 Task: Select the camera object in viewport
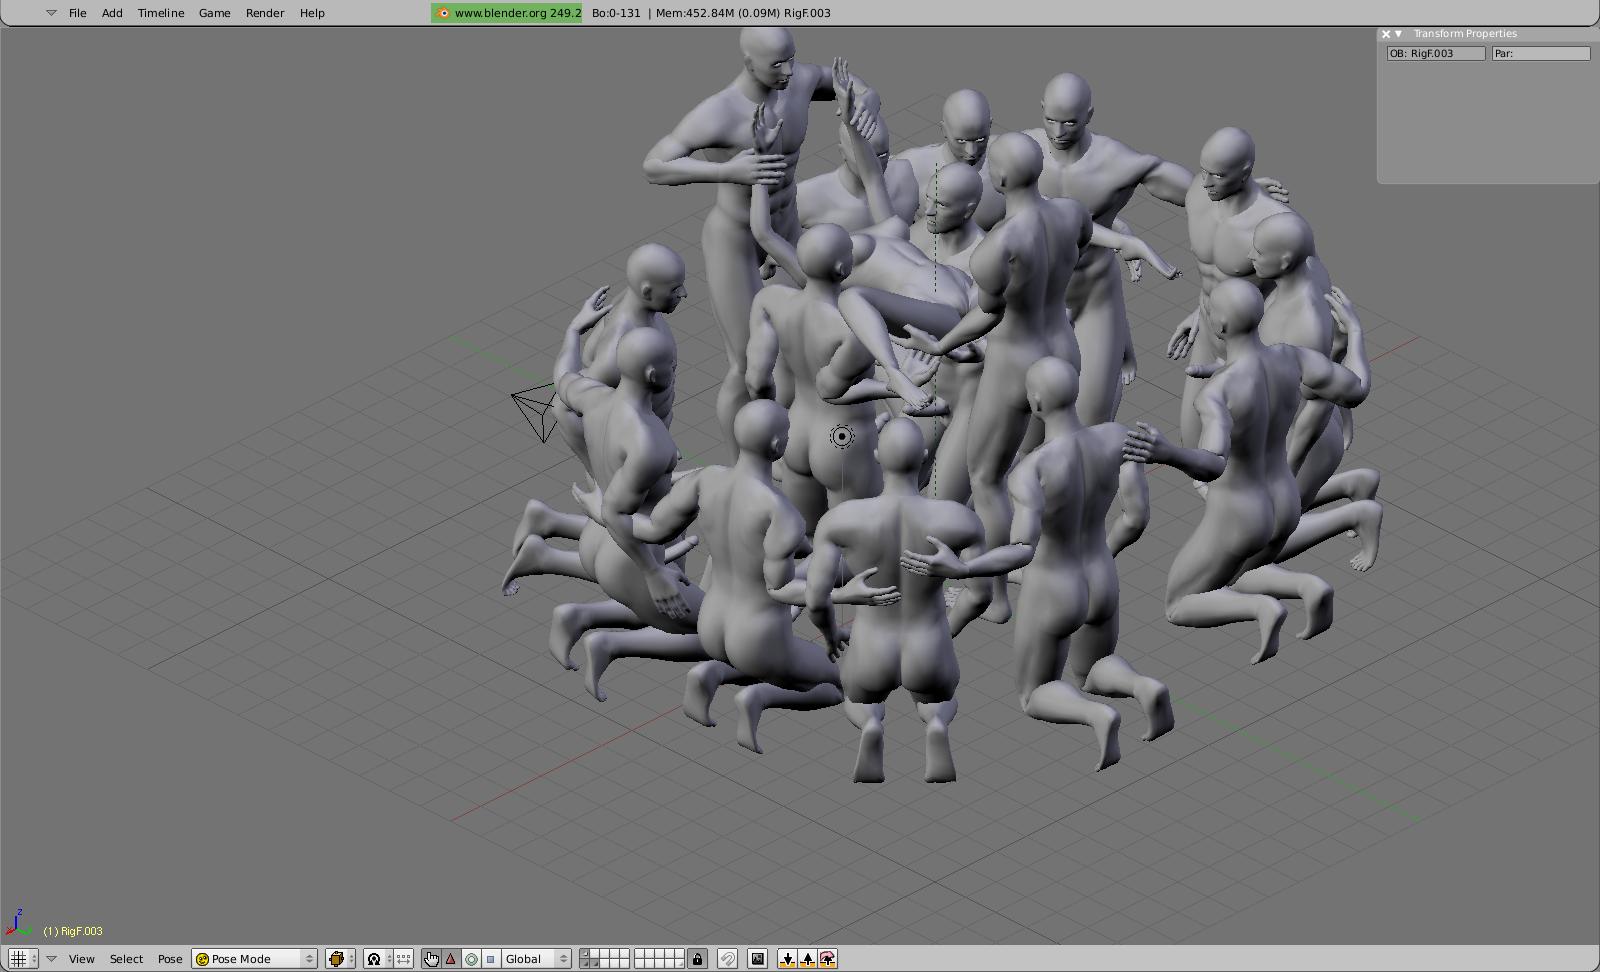click(535, 411)
